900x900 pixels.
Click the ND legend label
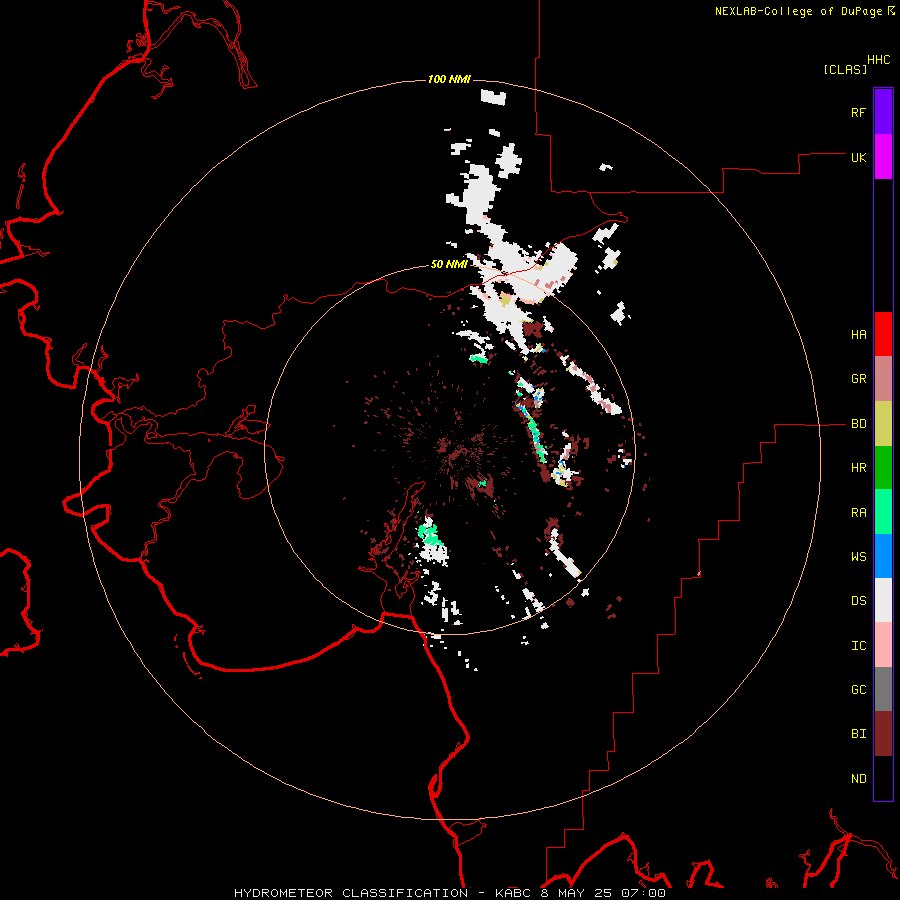(x=858, y=779)
